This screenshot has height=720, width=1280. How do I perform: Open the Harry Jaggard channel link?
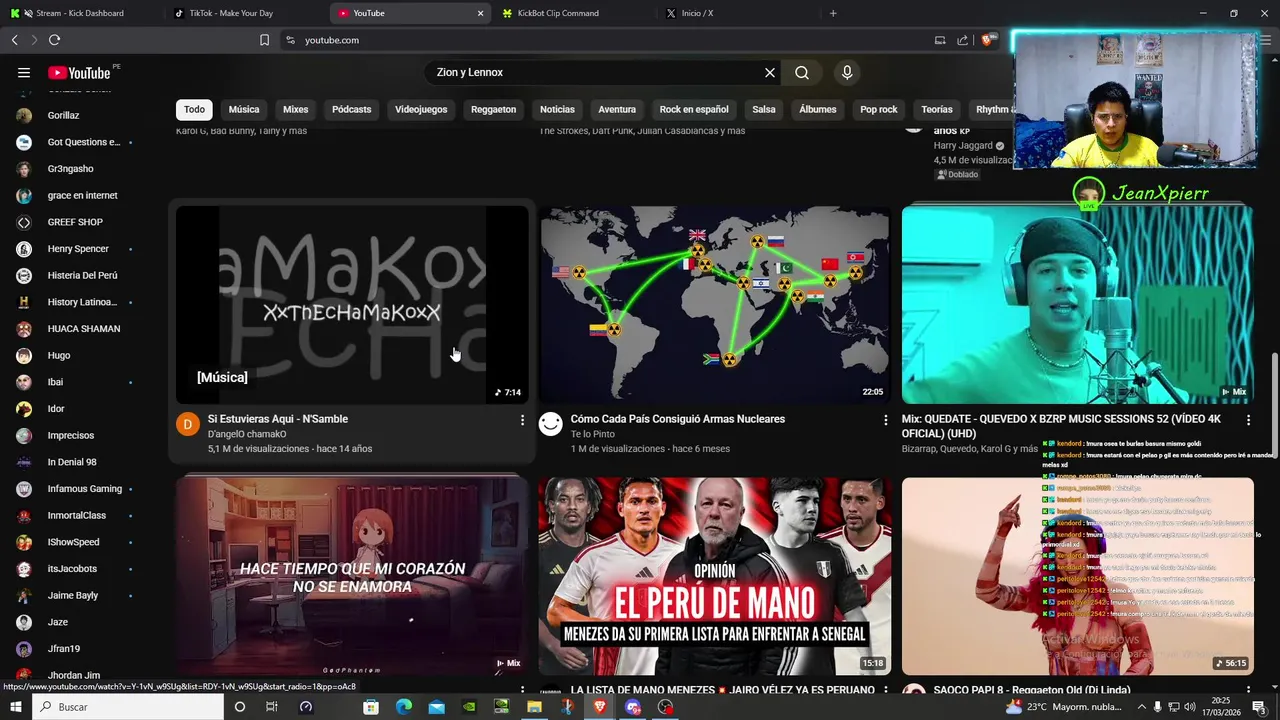point(964,146)
